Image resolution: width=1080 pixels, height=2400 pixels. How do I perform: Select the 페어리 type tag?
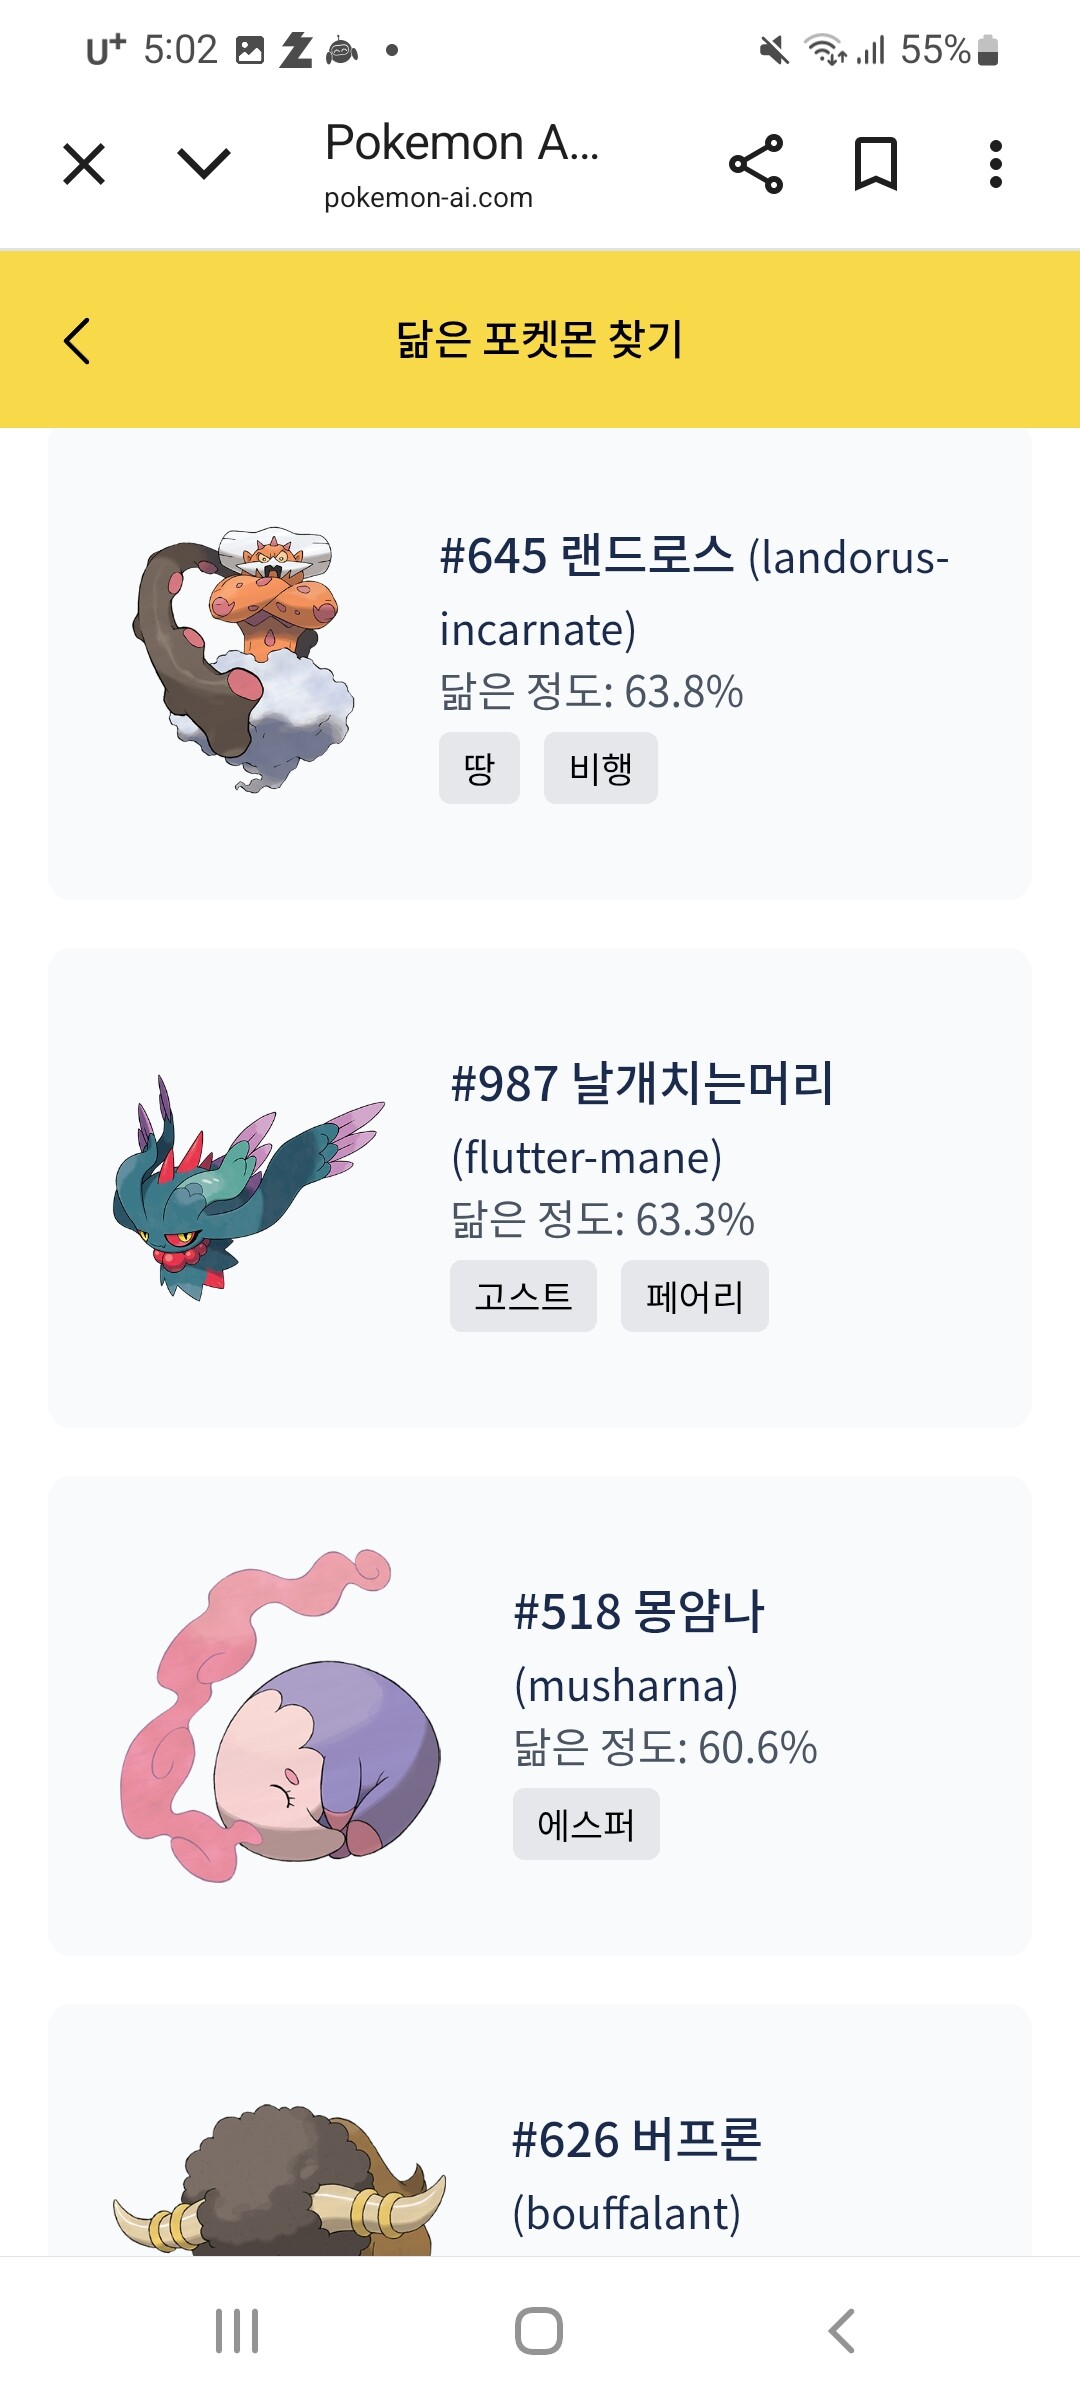694,1296
